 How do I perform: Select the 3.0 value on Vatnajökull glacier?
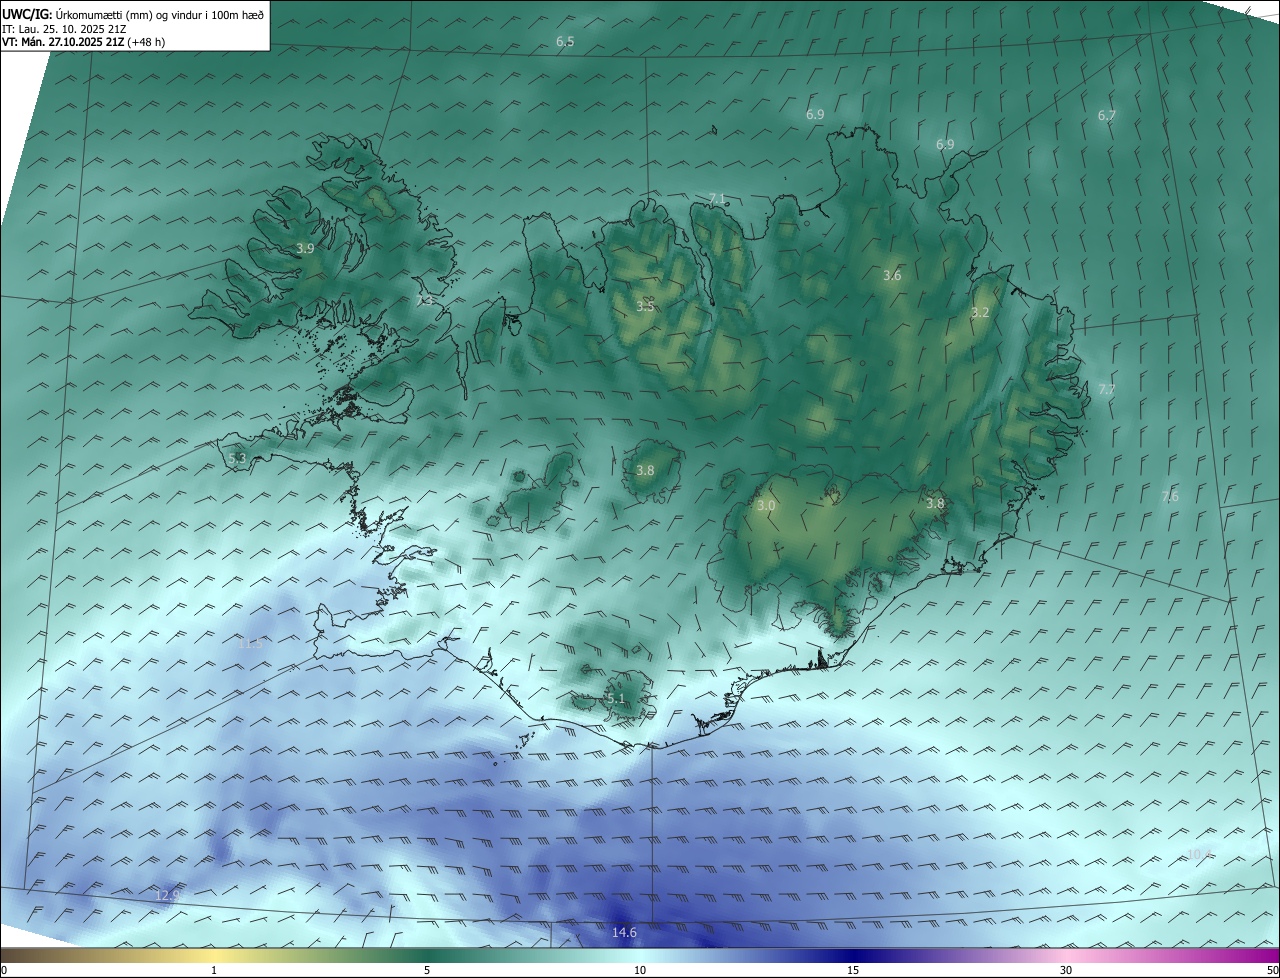click(x=766, y=506)
